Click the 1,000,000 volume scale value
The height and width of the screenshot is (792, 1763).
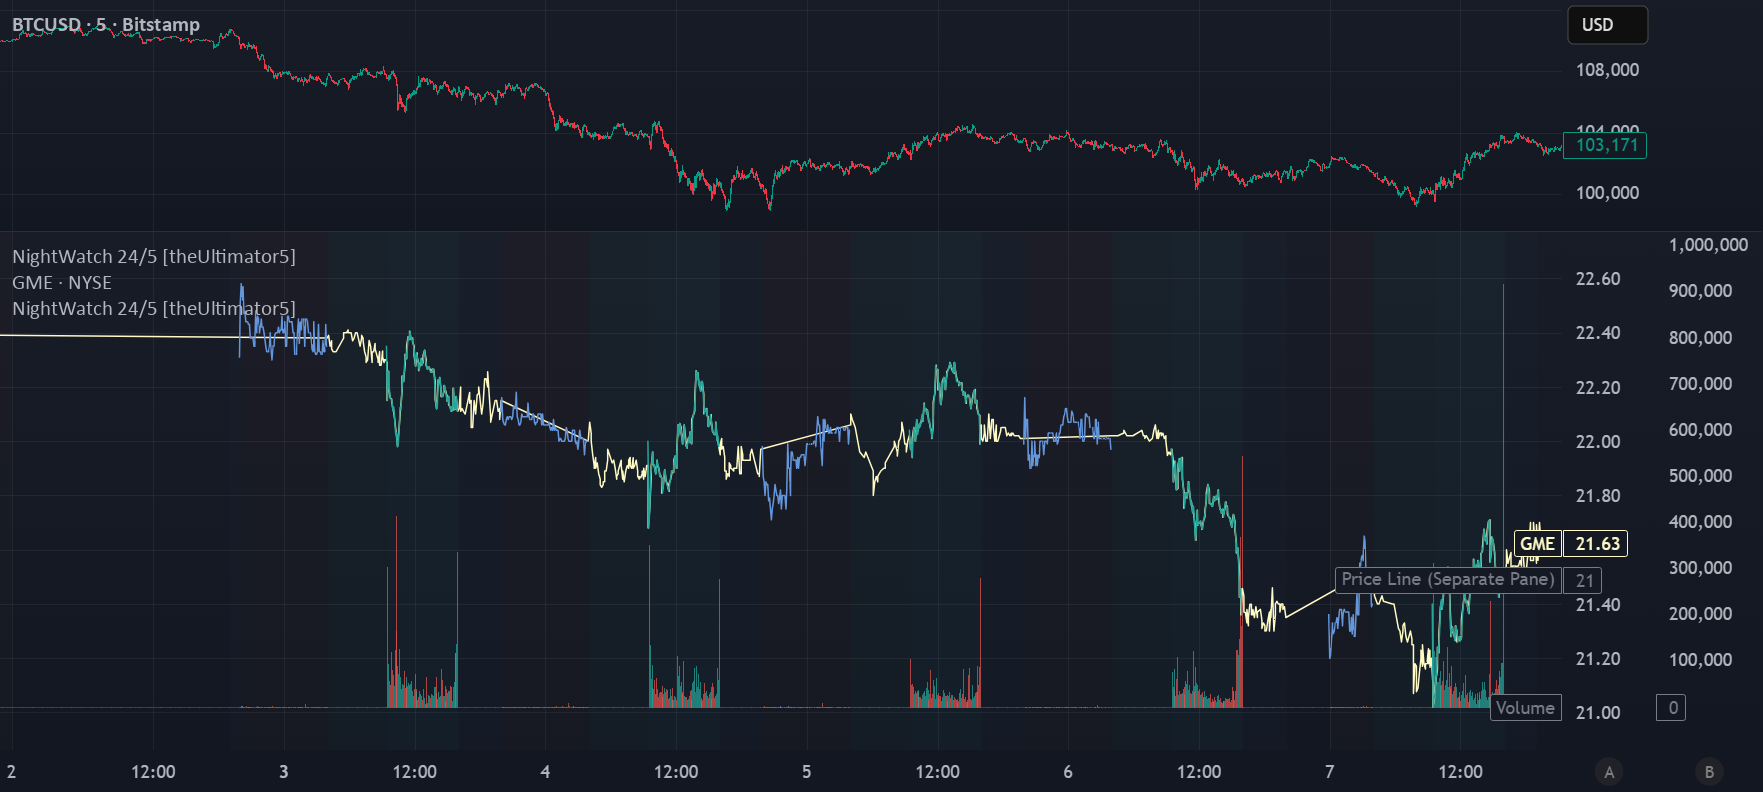[1708, 245]
